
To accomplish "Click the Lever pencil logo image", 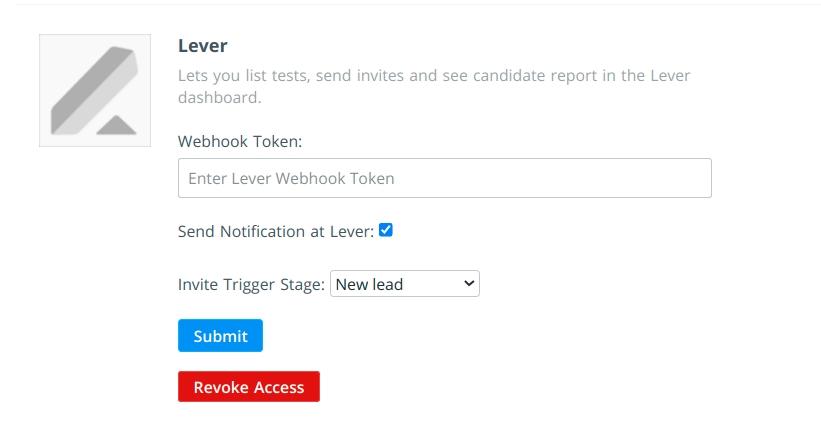I will 95,90.
